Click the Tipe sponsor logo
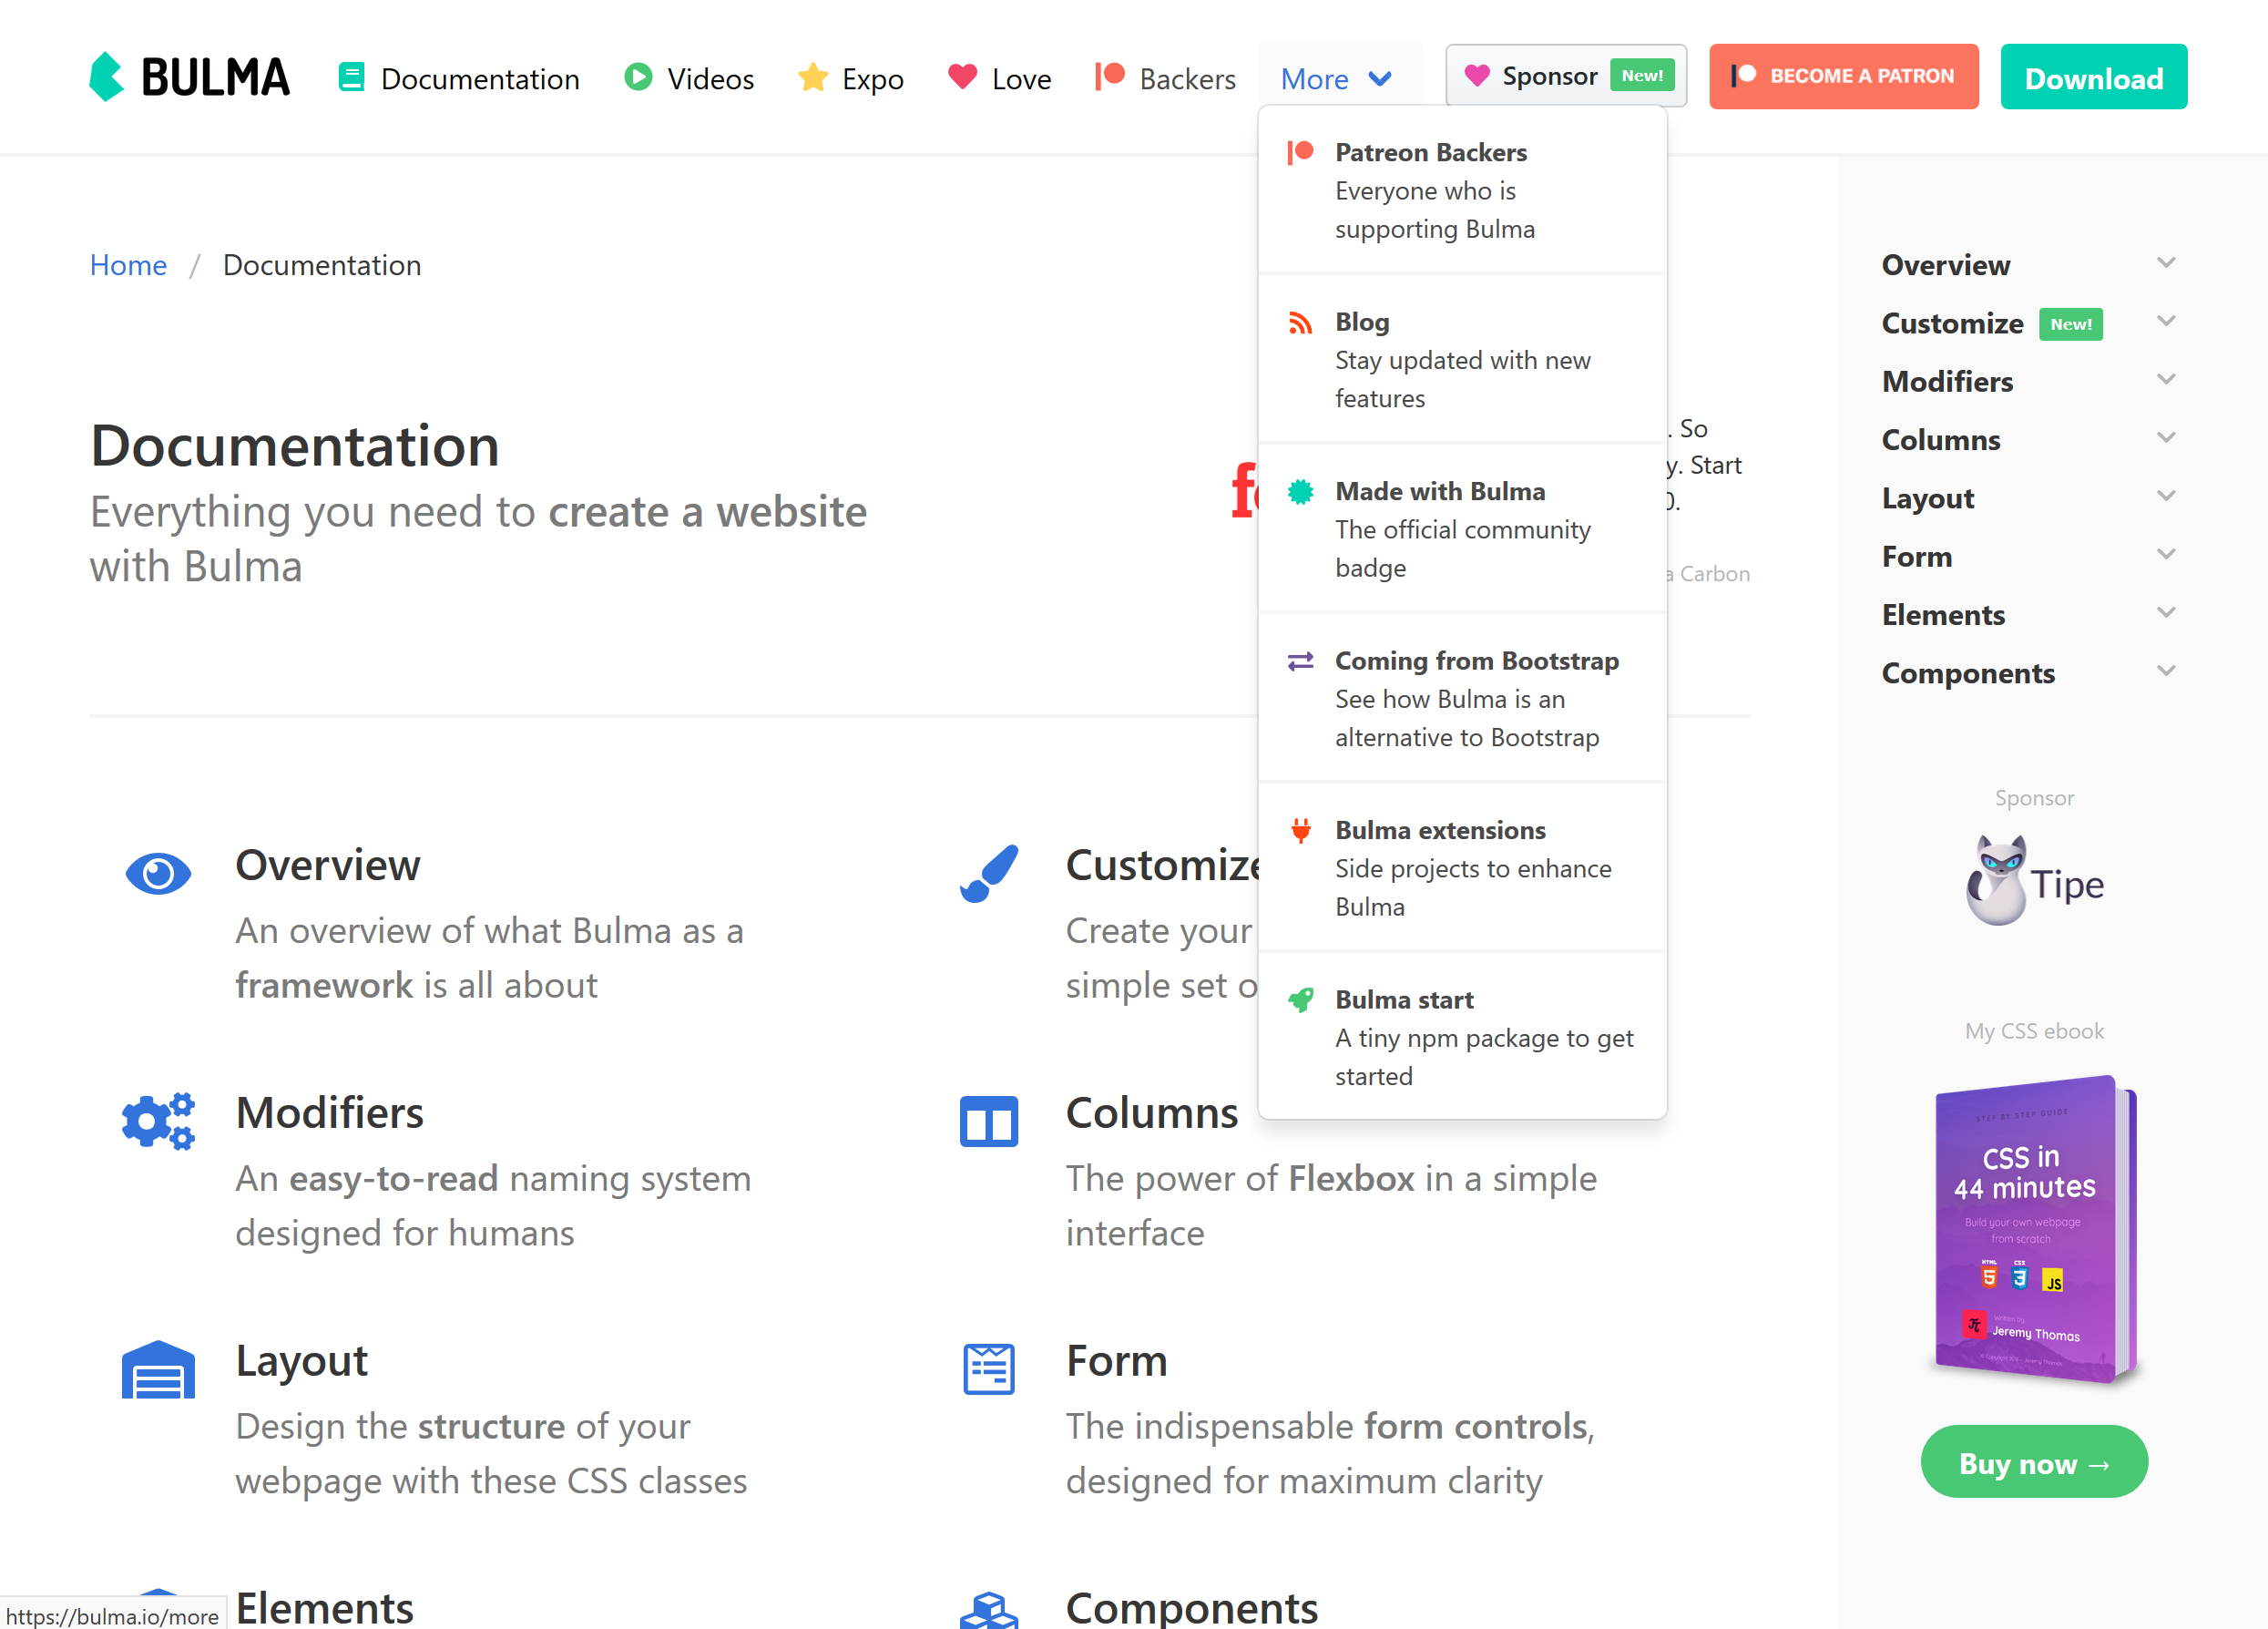The image size is (2268, 1629). pyautogui.click(x=2034, y=880)
